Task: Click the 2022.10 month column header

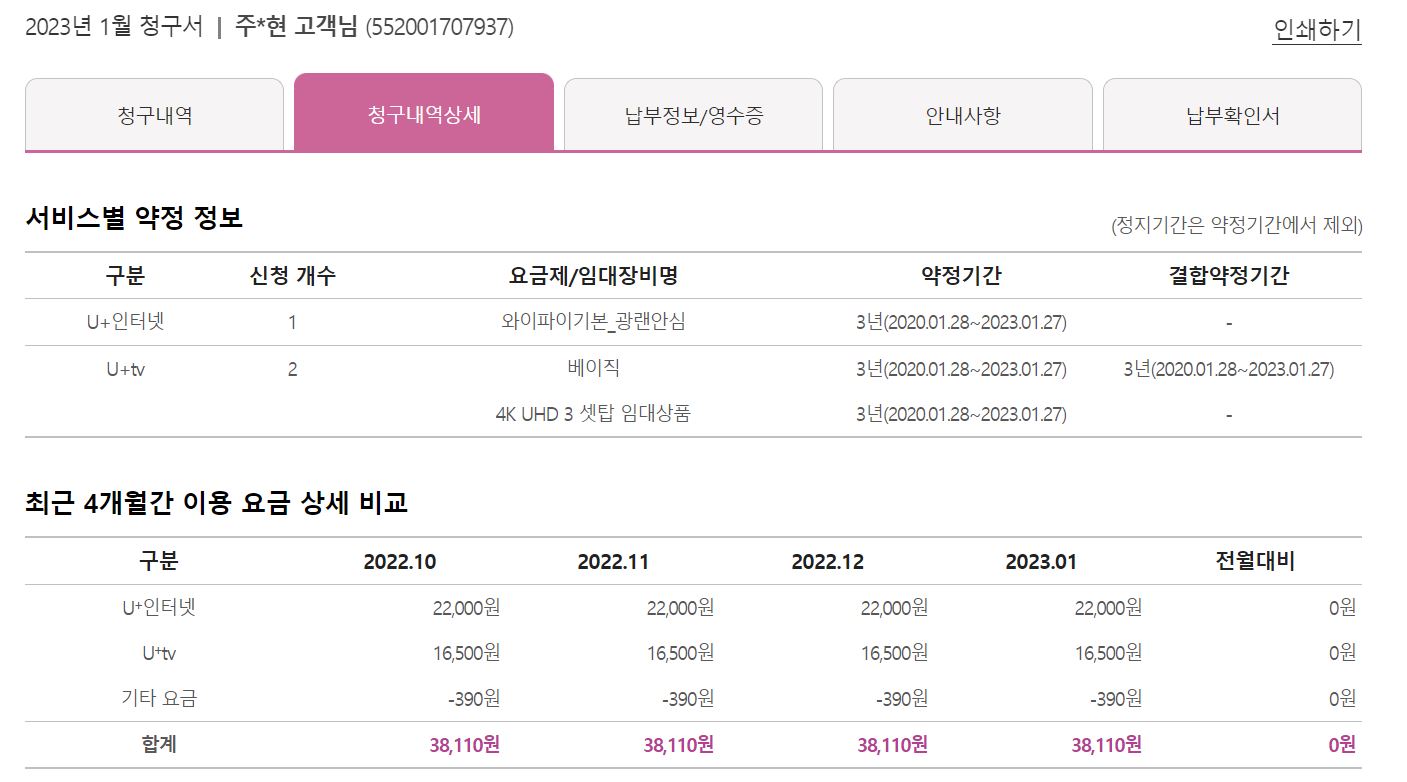Action: 400,562
